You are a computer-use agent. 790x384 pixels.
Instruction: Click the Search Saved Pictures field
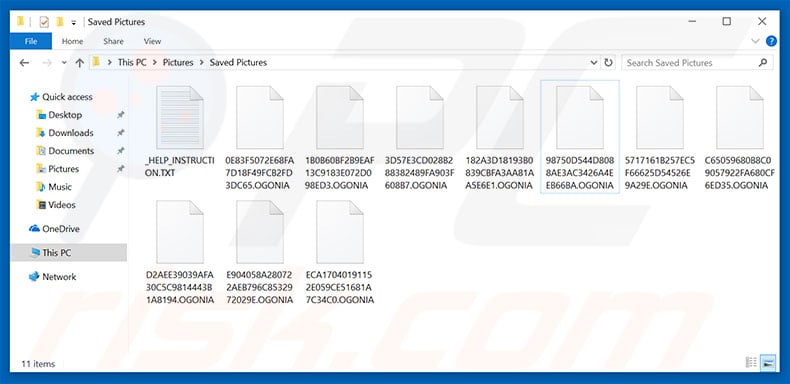pos(697,62)
